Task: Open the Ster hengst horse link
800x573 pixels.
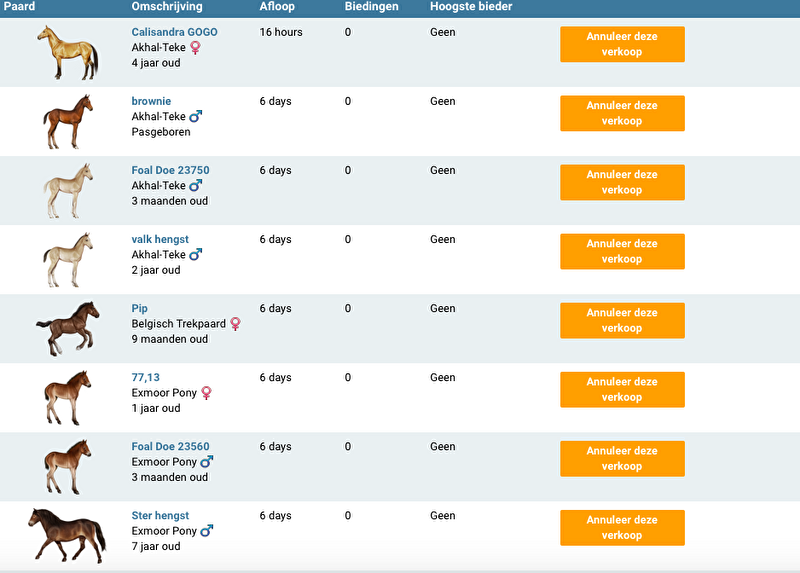Action: tap(160, 516)
